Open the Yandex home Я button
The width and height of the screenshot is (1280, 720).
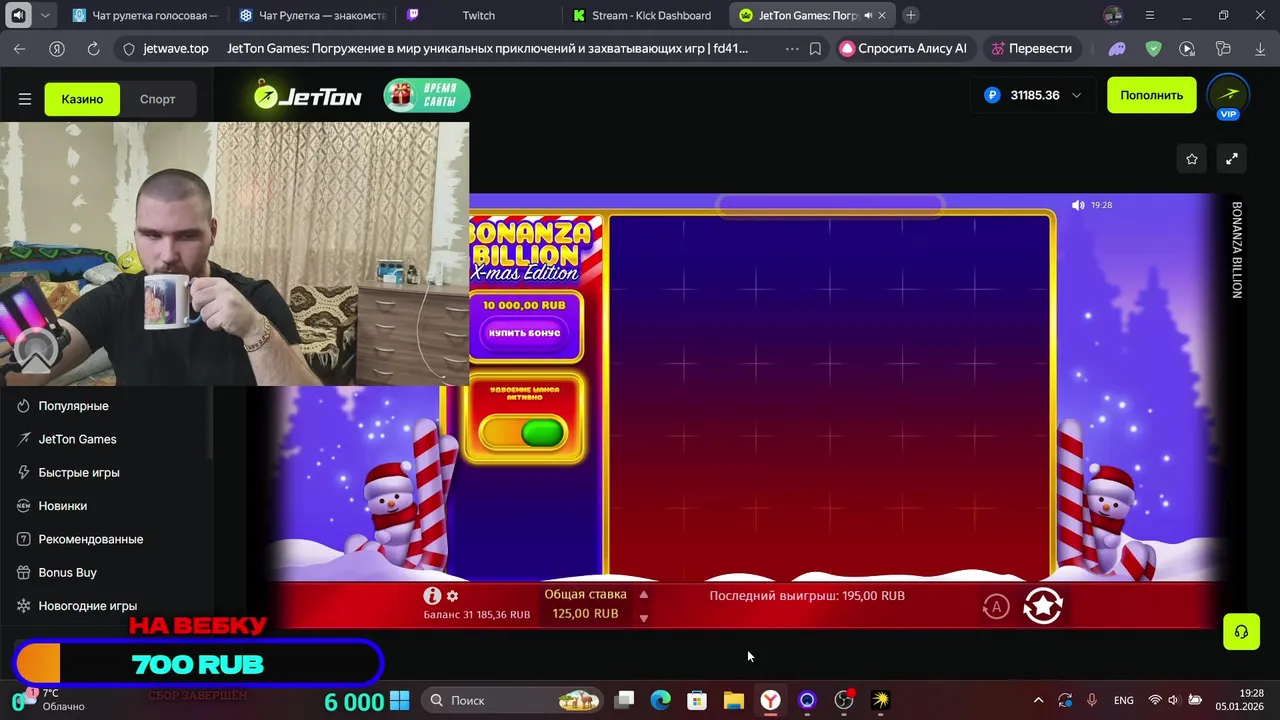(x=57, y=48)
